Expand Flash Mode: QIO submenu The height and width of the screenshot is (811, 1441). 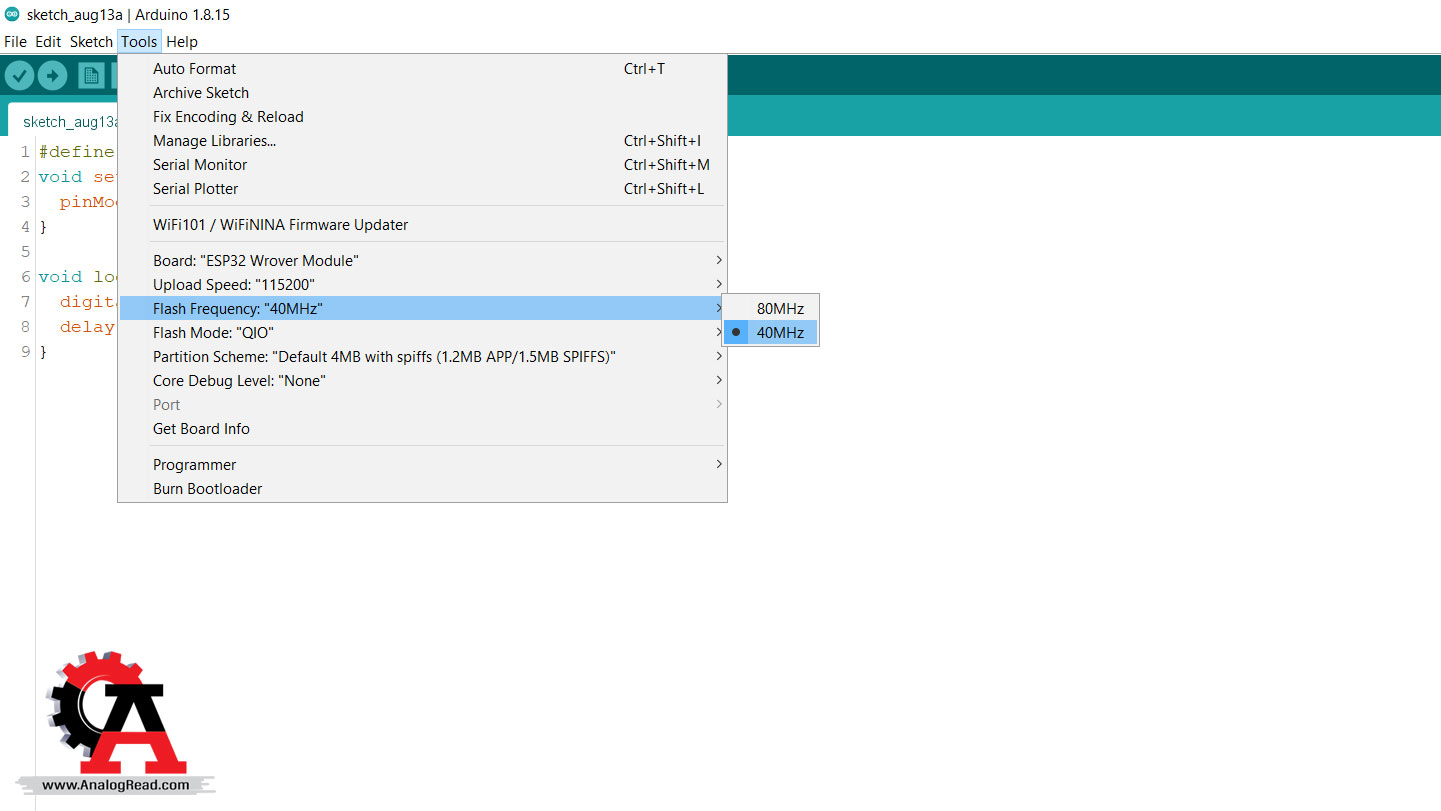coord(422,333)
